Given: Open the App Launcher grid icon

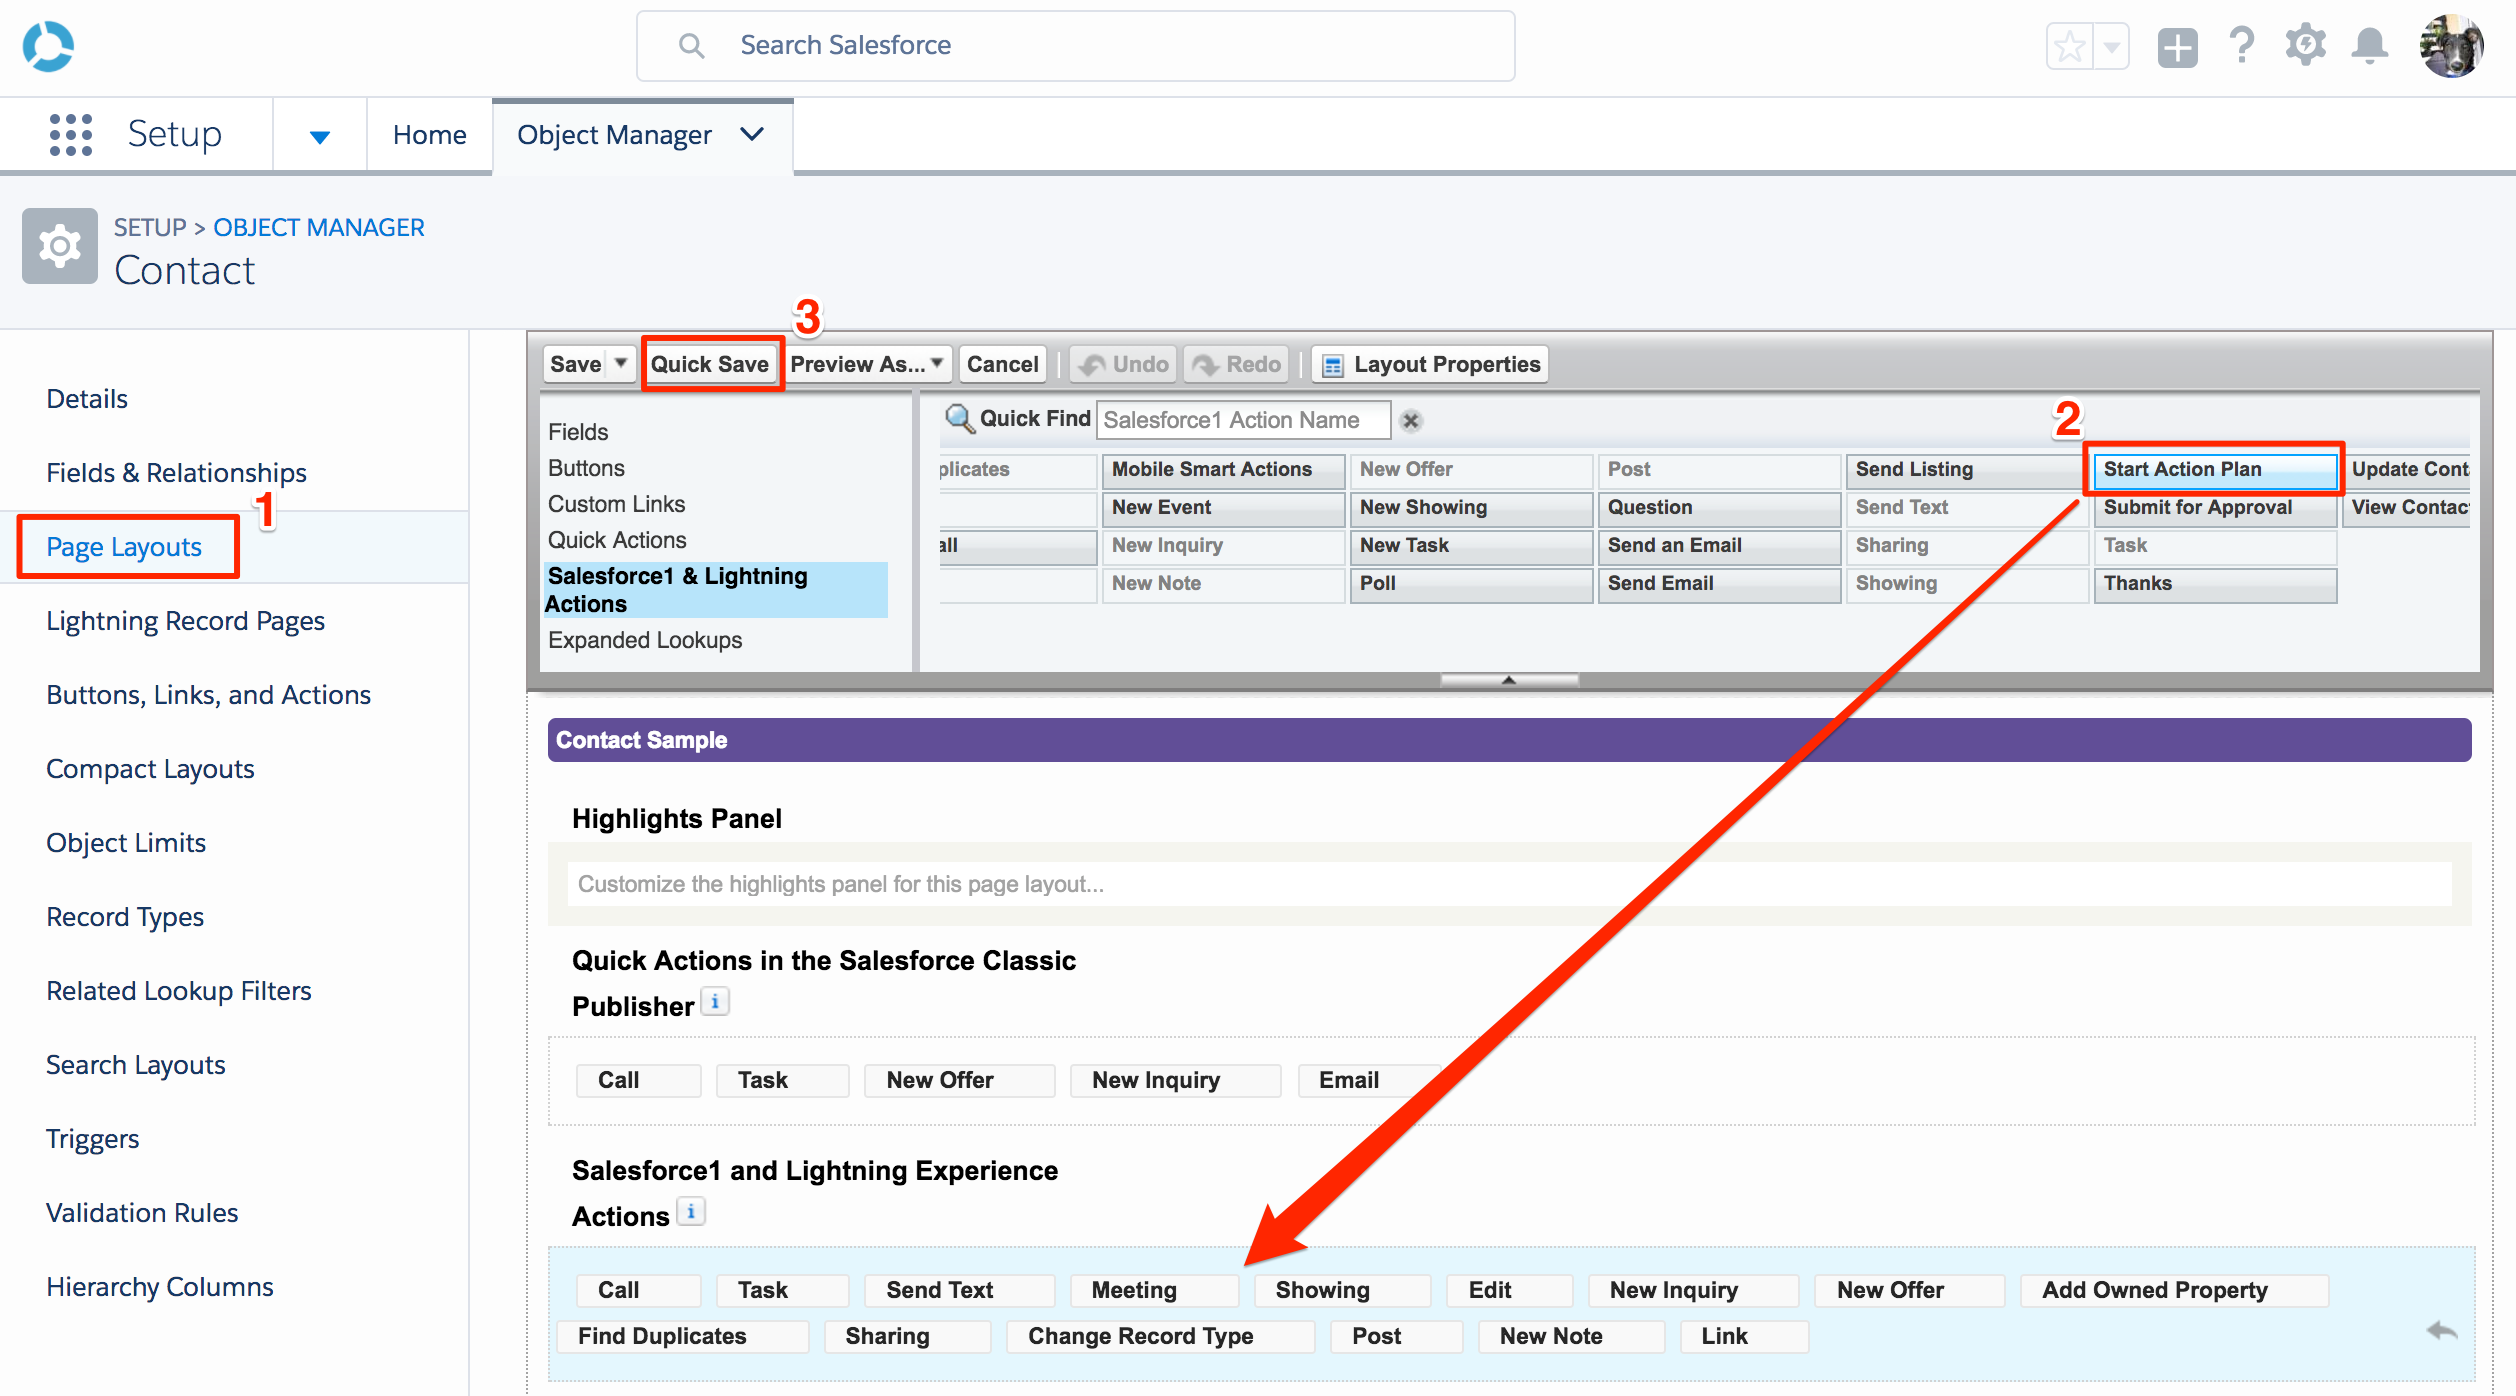Looking at the screenshot, I should [x=71, y=134].
